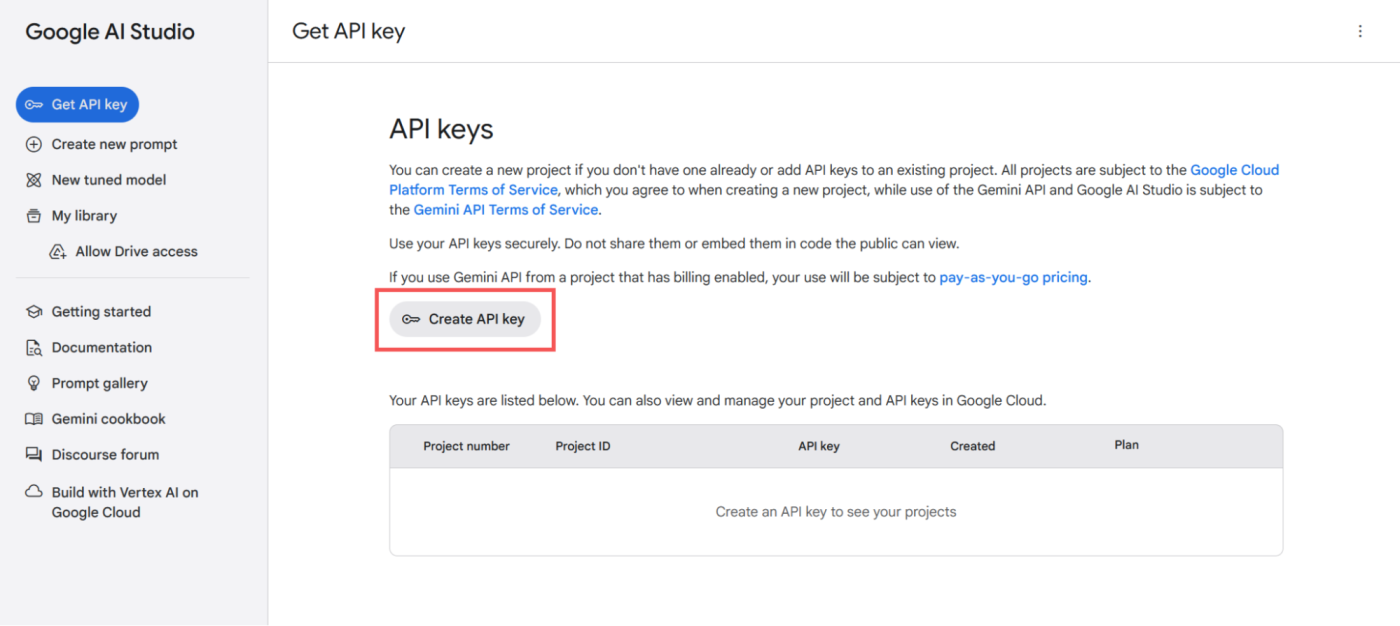Click the 'Get API key' top bar title
This screenshot has height=626, width=1400.
coord(348,31)
